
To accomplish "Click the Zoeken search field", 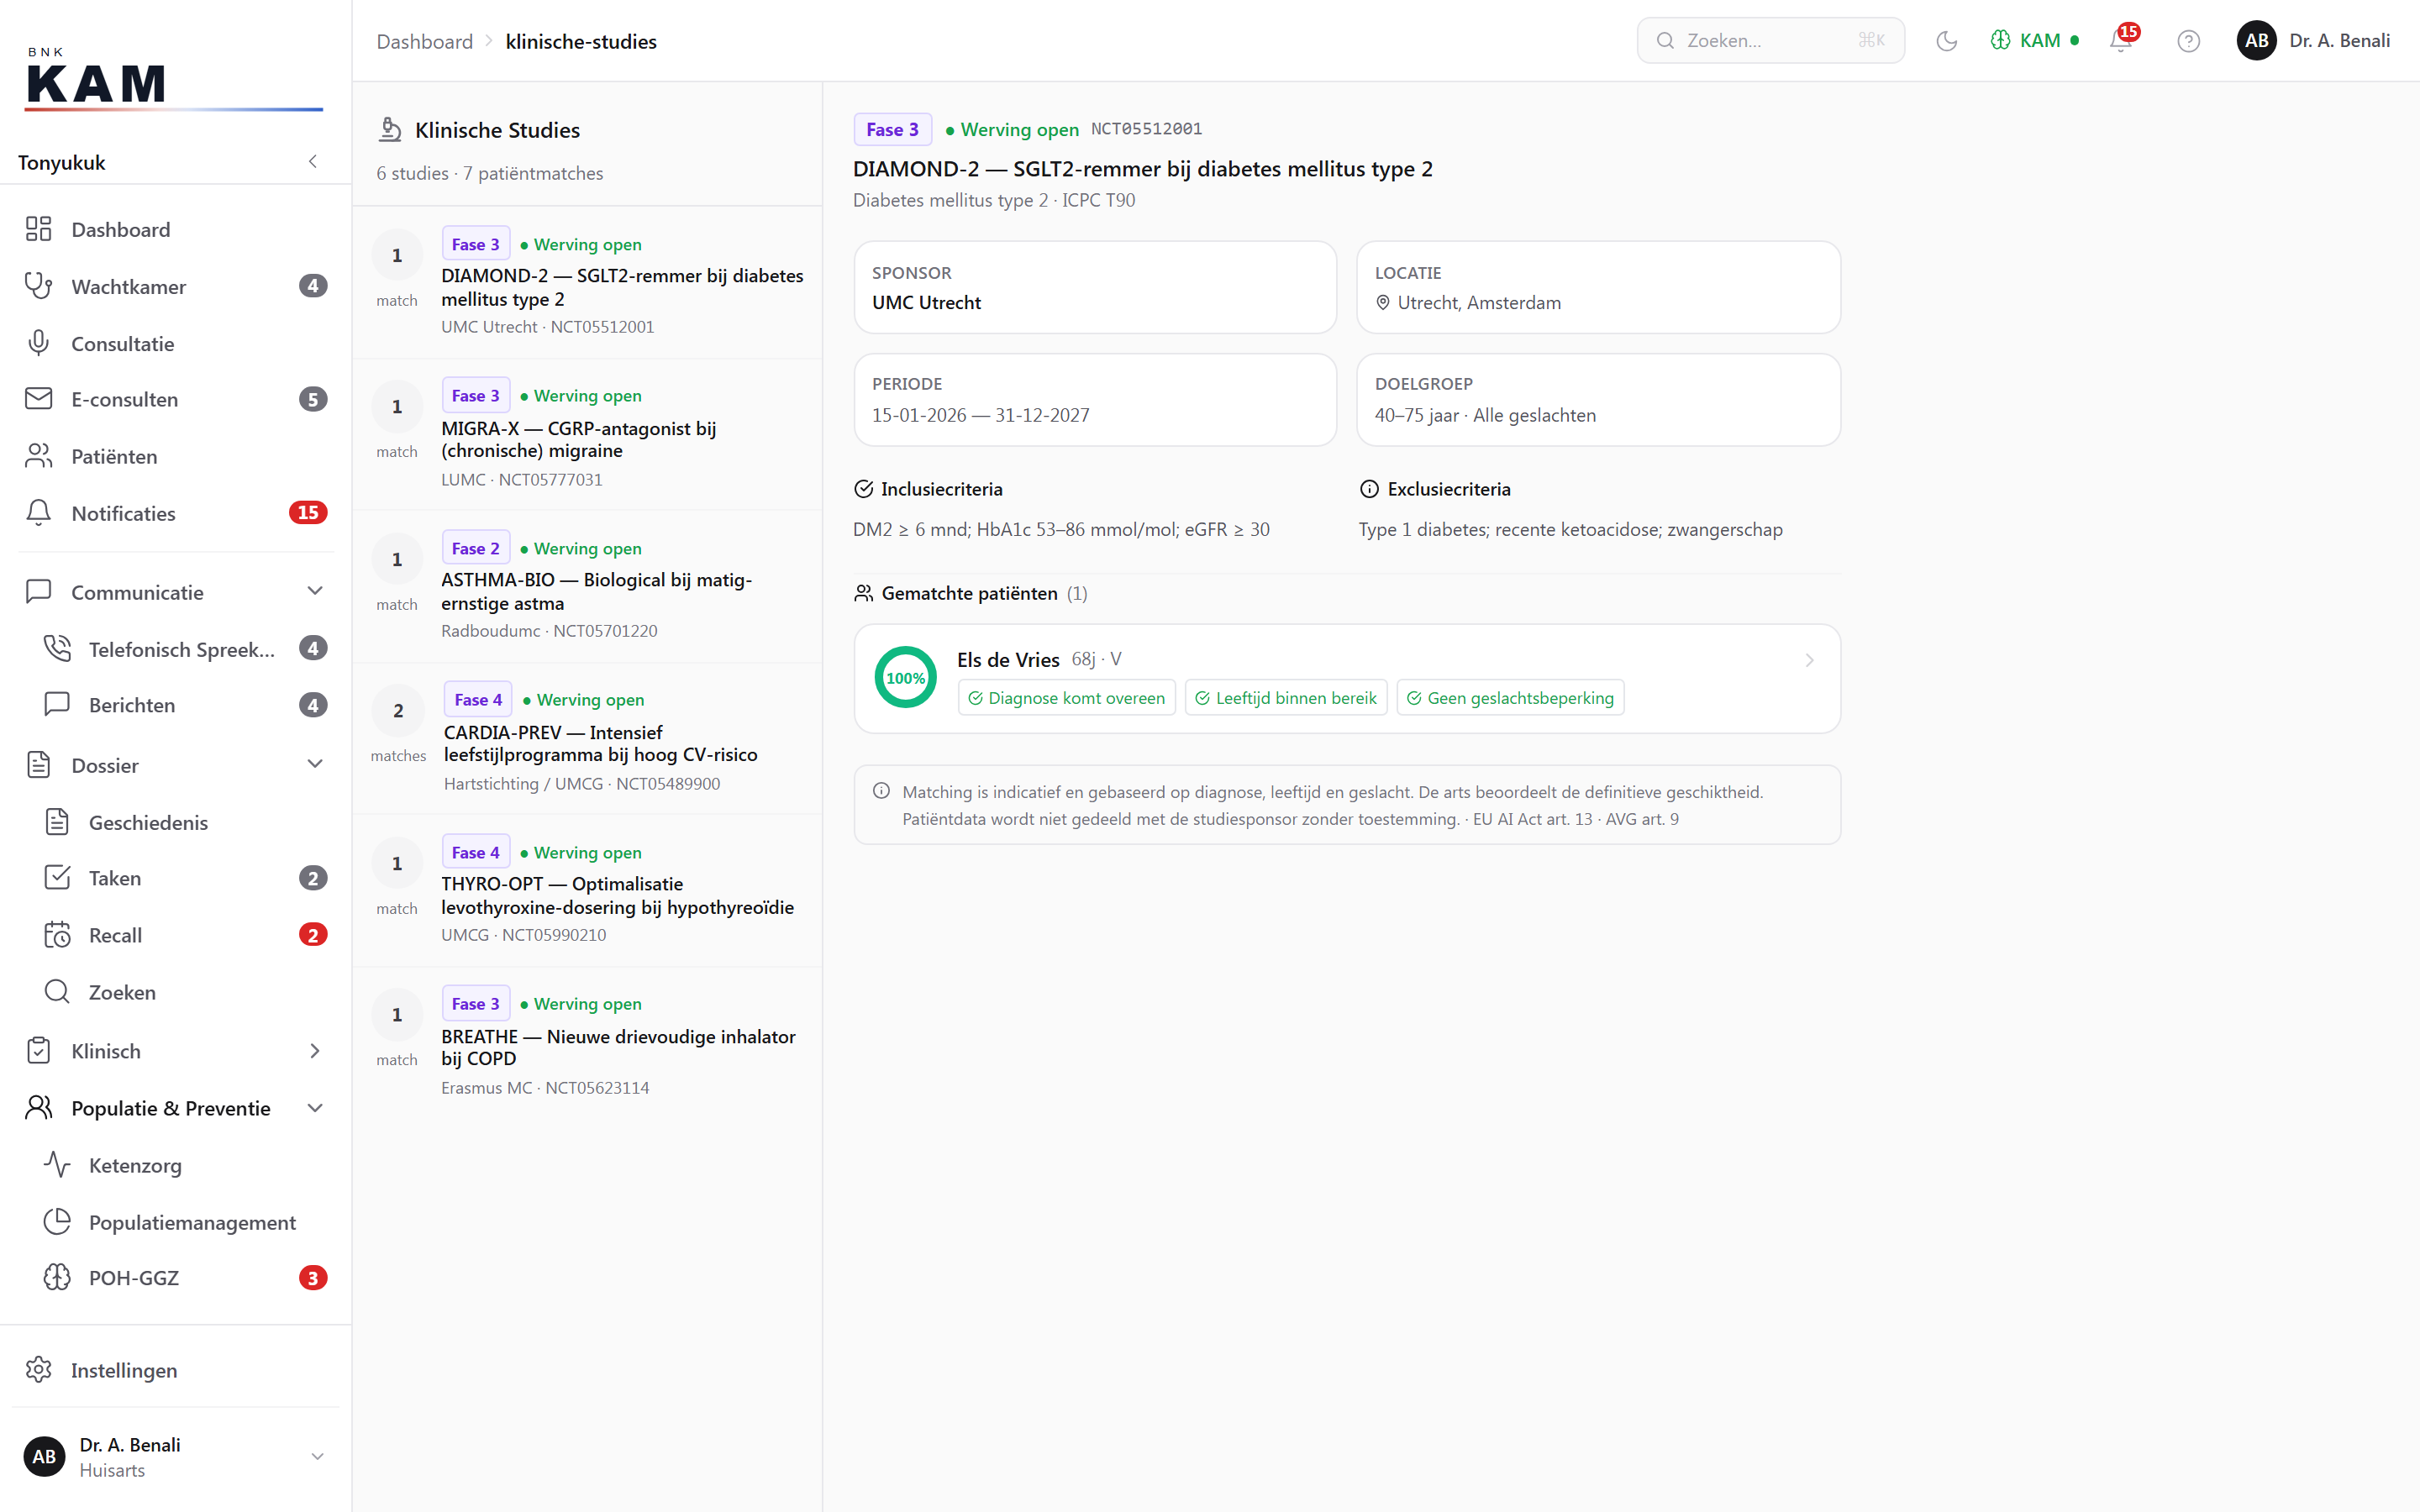I will [1770, 41].
